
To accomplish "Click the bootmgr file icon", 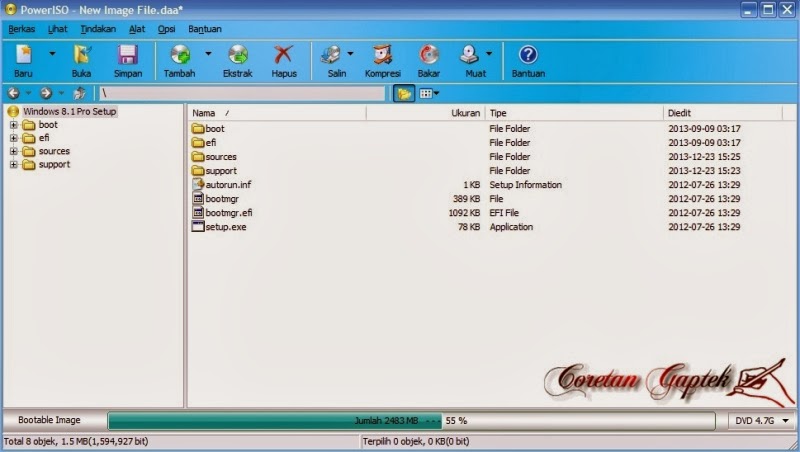I will (x=198, y=198).
